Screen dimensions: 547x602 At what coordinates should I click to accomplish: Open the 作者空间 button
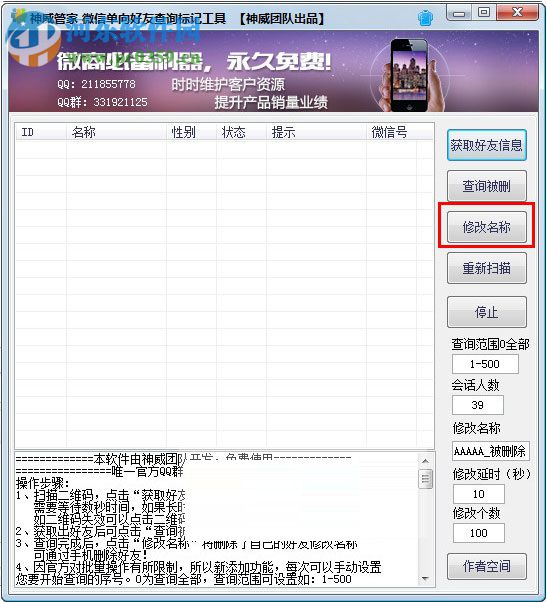pyautogui.click(x=486, y=566)
